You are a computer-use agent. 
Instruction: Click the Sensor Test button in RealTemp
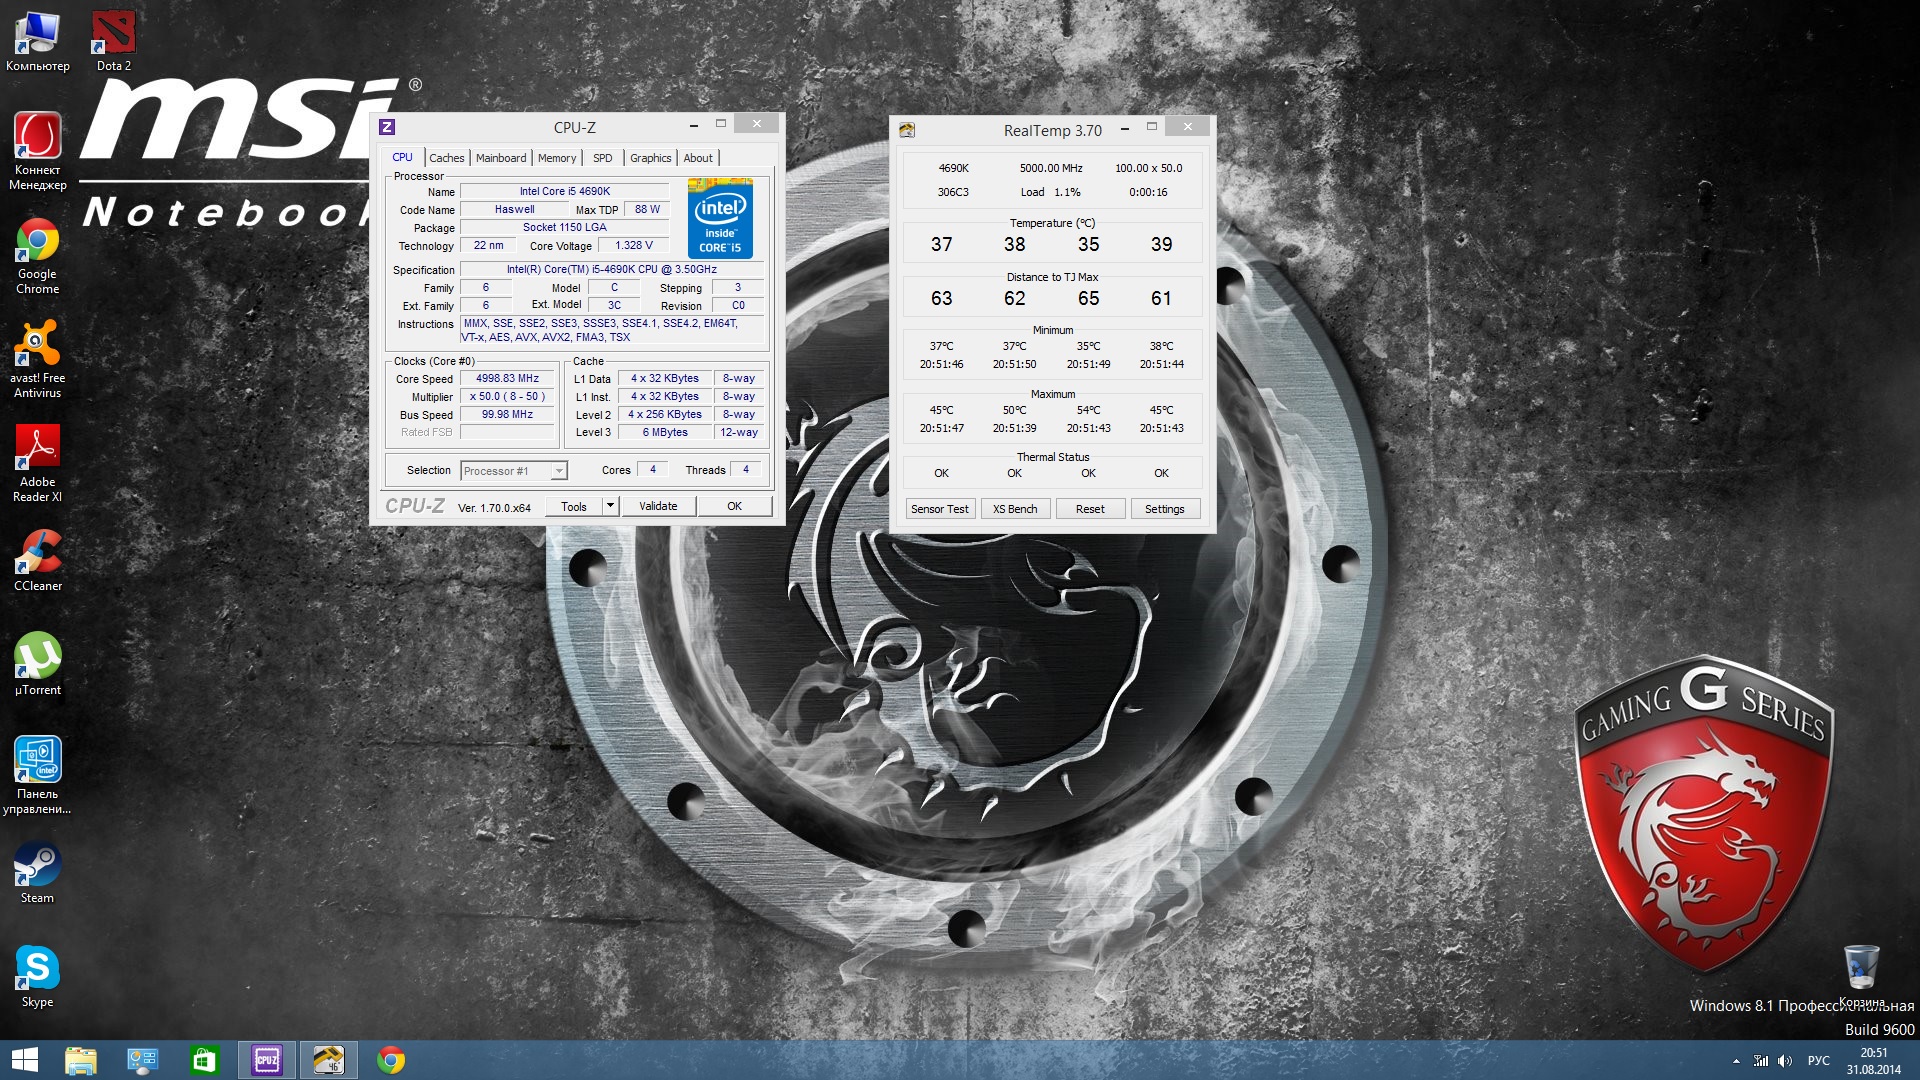tap(939, 509)
